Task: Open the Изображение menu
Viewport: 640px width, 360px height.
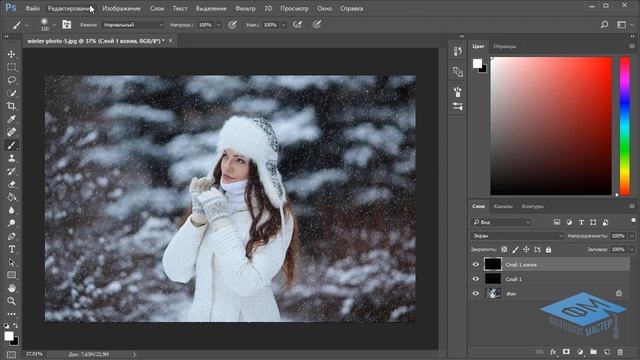Action: [122, 9]
